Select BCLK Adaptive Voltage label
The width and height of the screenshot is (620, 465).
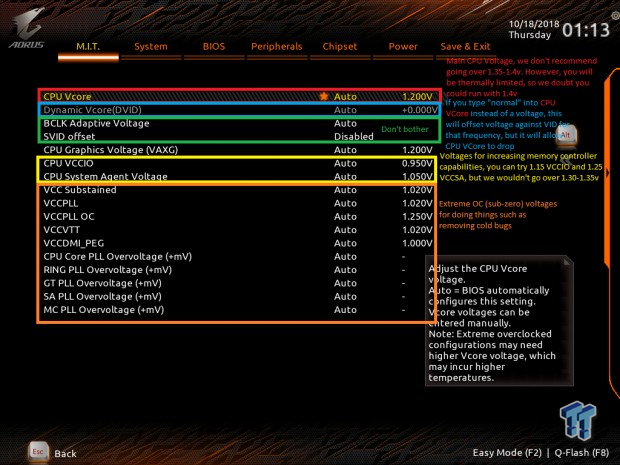click(96, 123)
